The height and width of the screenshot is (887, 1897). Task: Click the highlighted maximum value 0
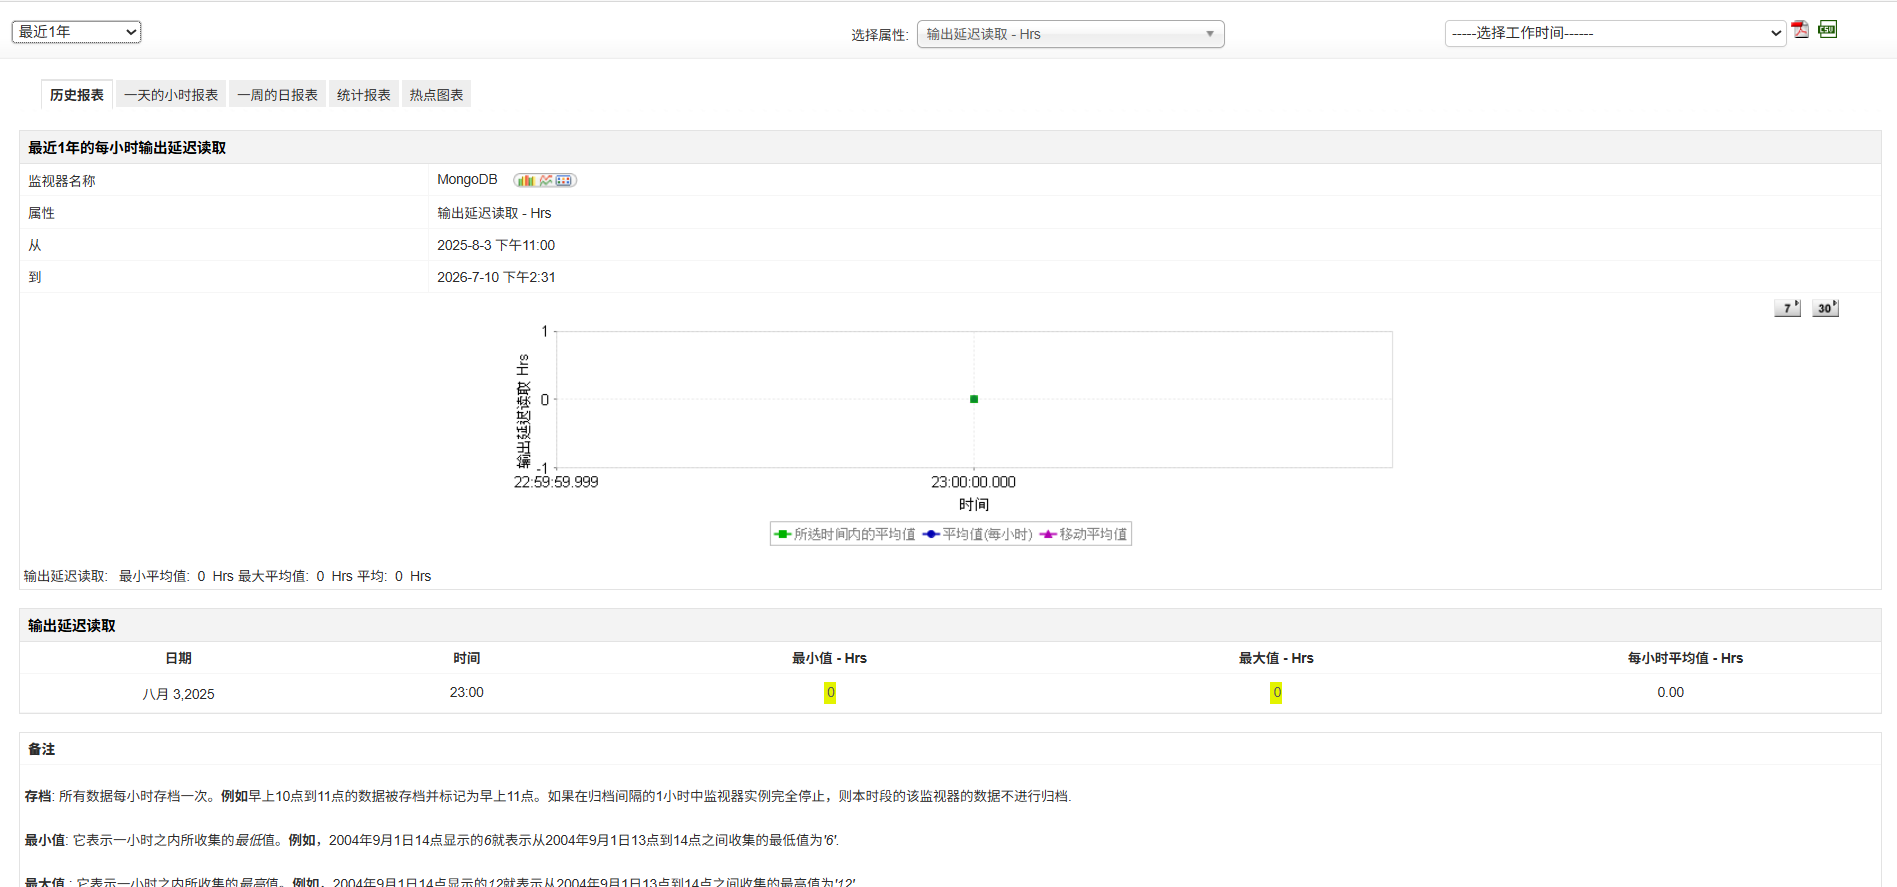click(1276, 692)
